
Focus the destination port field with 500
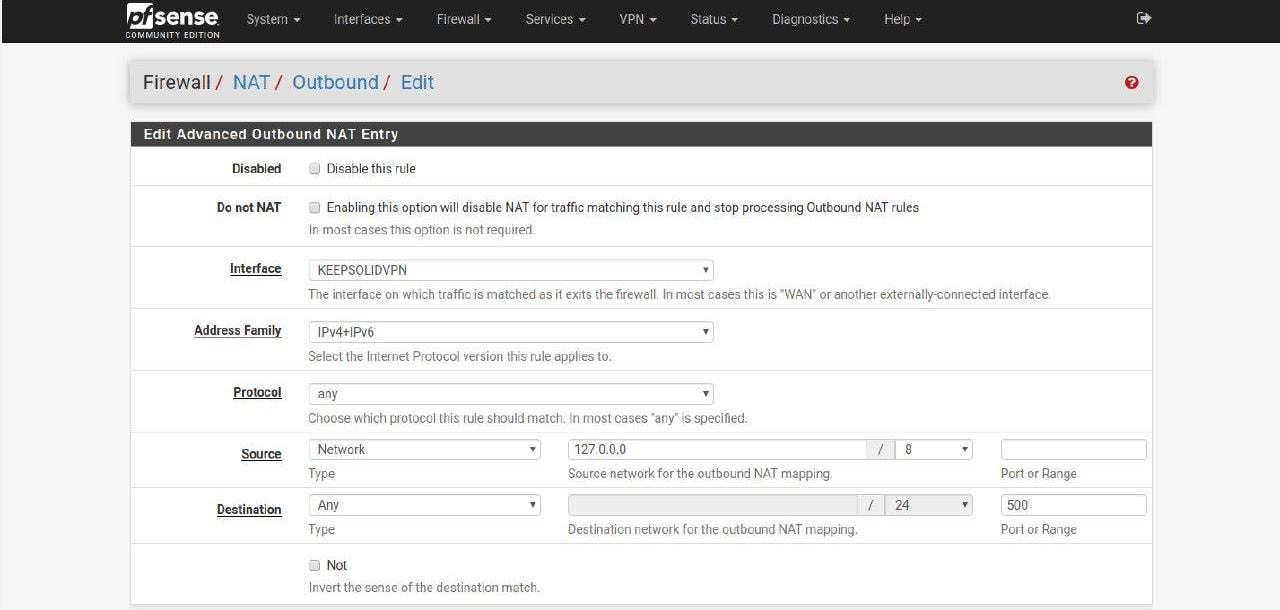tap(1073, 506)
